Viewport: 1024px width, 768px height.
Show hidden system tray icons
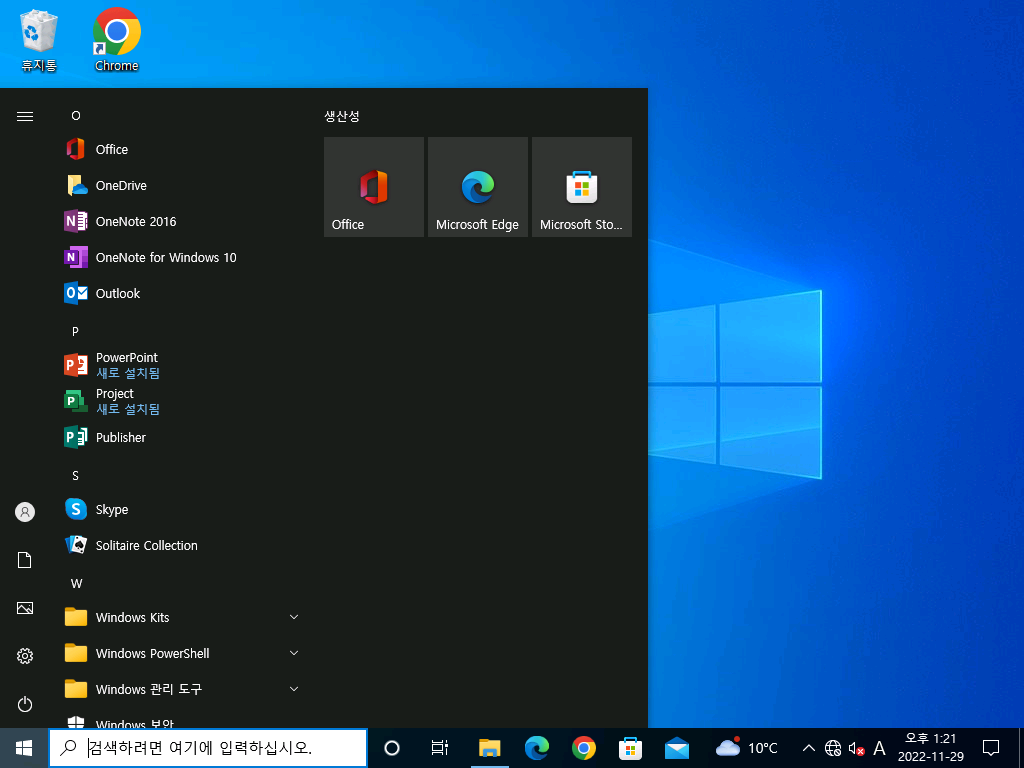pos(808,748)
